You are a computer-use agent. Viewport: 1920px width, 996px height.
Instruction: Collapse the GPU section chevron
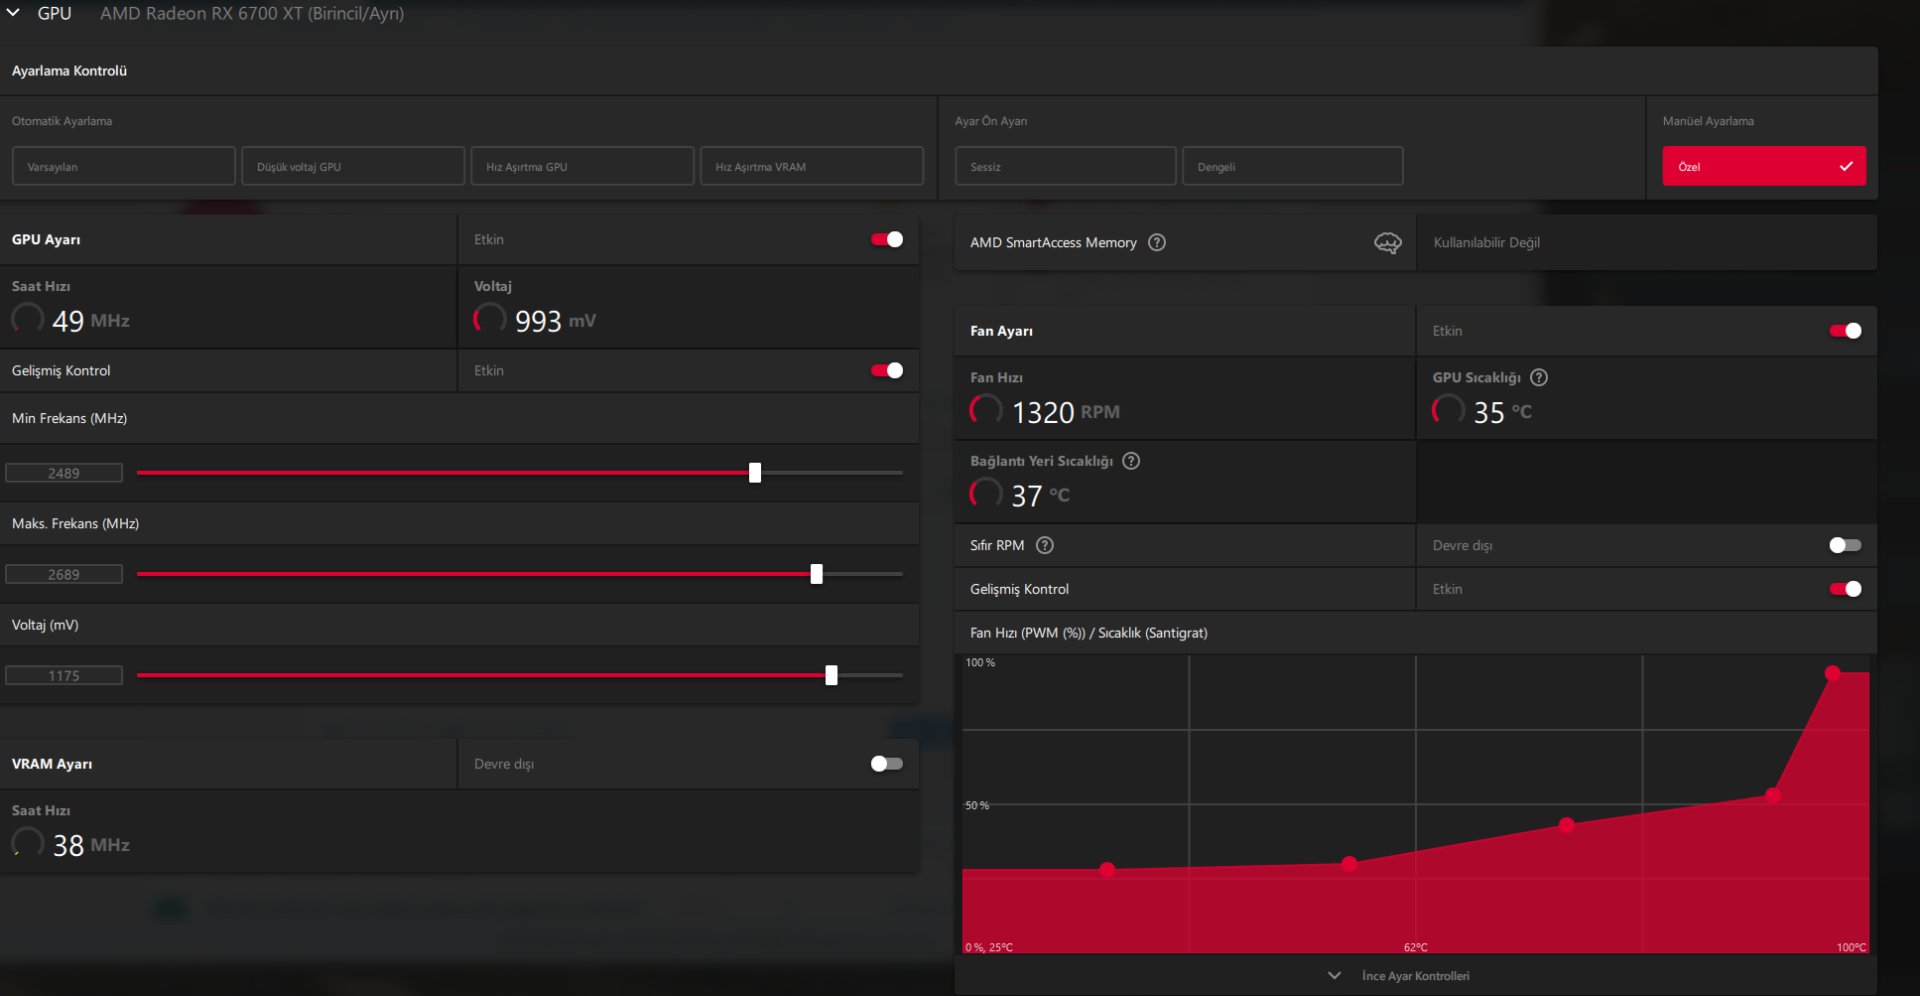pos(13,13)
